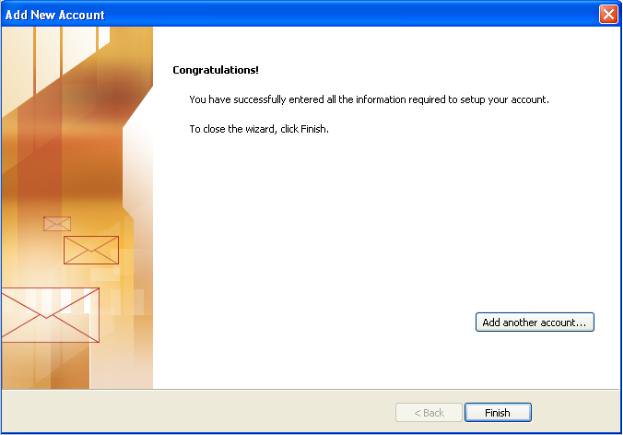623x435 pixels.
Task: Click the Congratulations! heading
Action: [215, 70]
